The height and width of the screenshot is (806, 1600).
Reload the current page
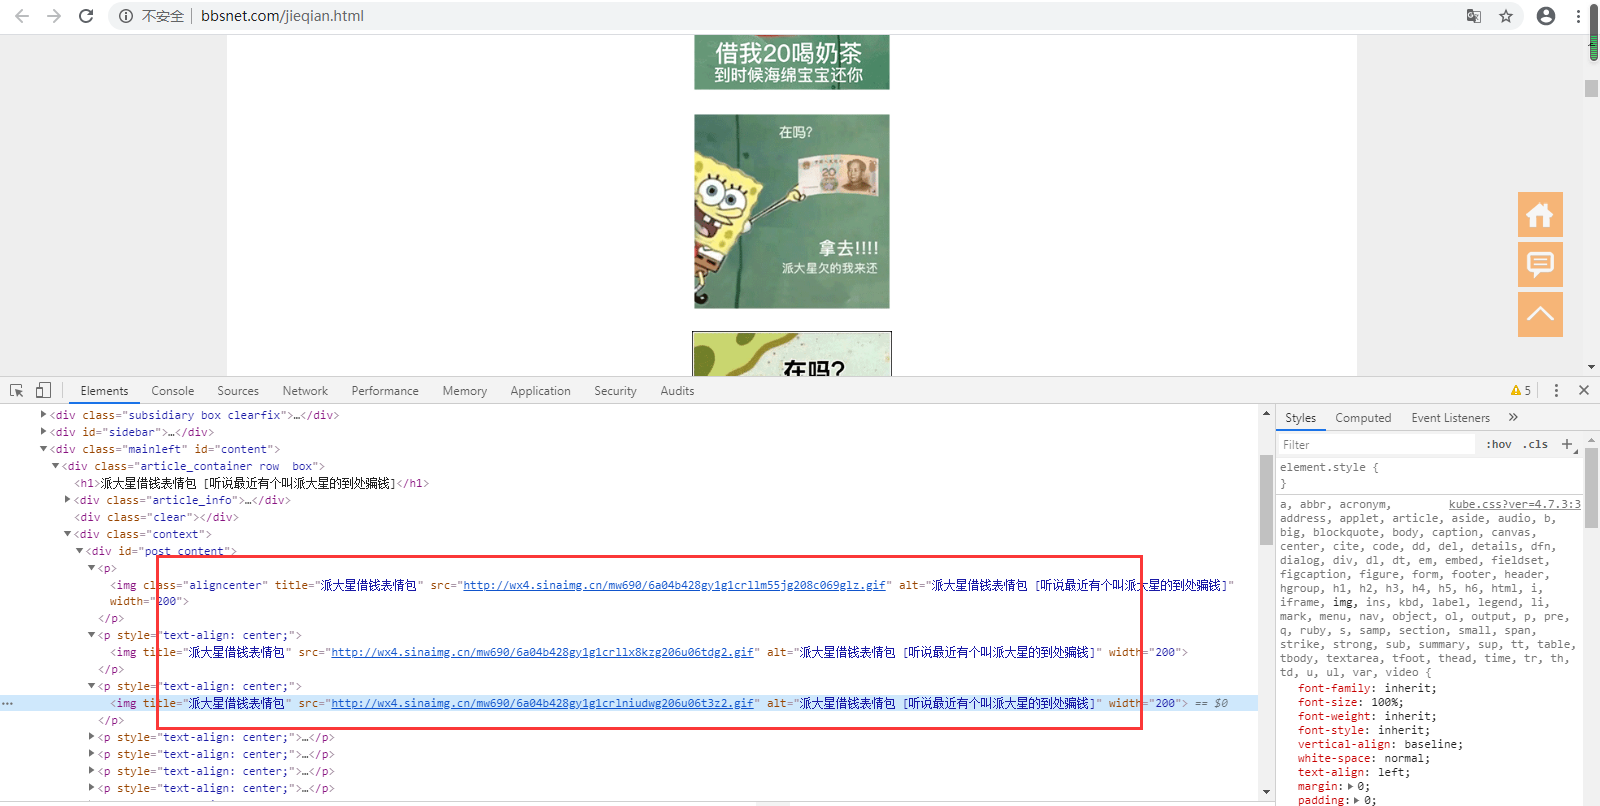86,16
